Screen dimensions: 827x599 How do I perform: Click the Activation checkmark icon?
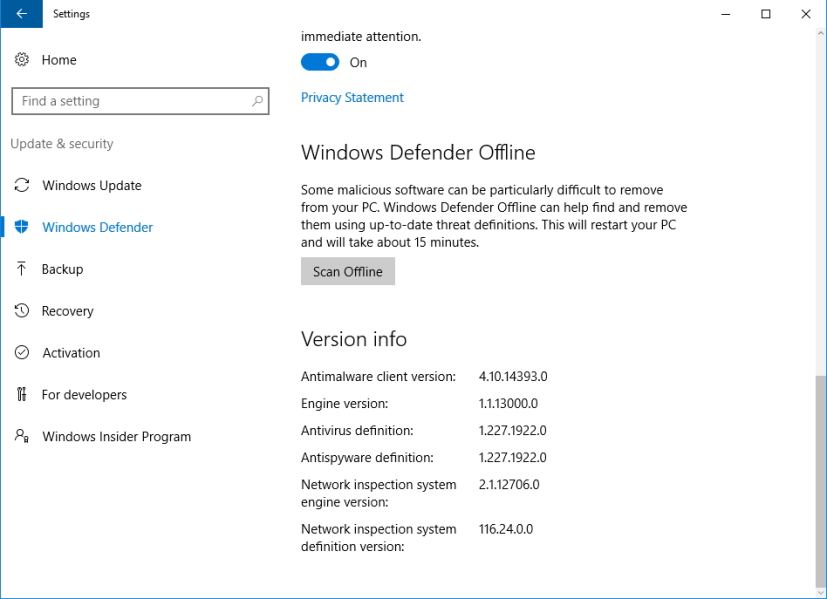pyautogui.click(x=22, y=352)
